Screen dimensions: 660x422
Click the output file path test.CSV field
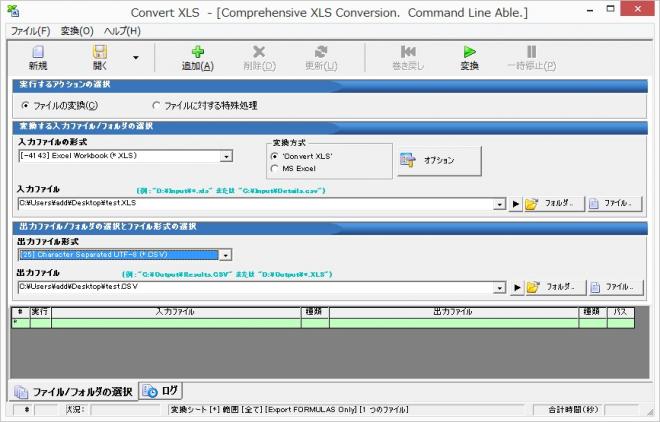(256, 287)
